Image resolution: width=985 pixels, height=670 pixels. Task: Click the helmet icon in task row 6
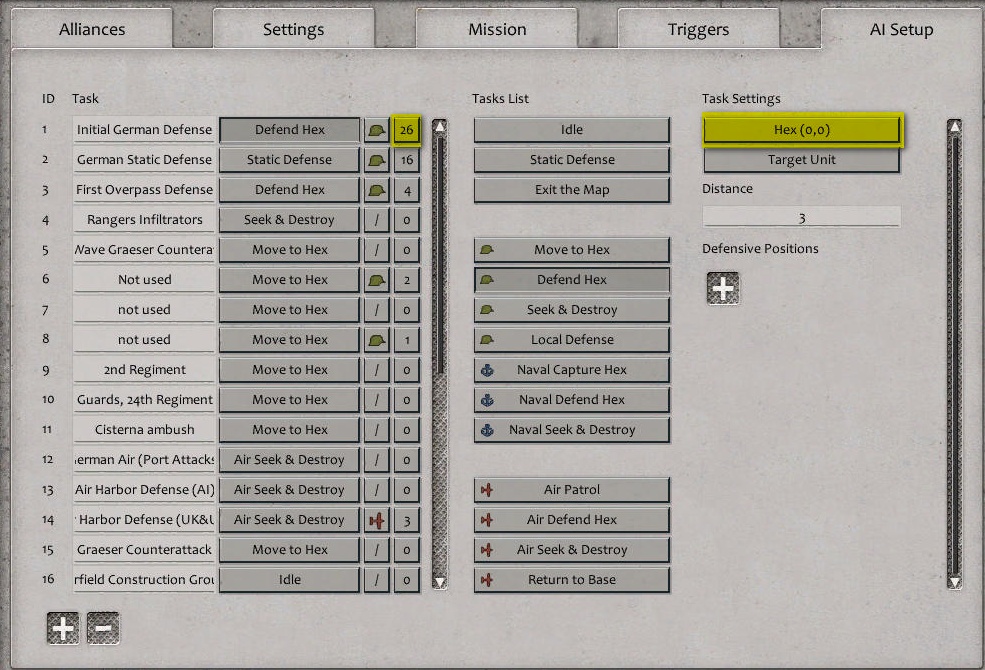[x=376, y=280]
